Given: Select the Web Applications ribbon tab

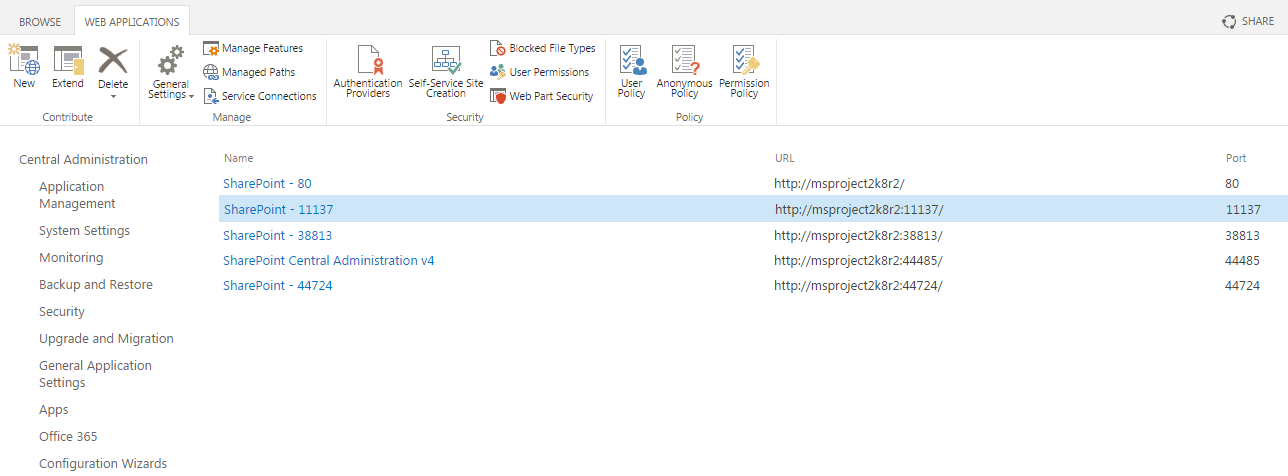Looking at the screenshot, I should pyautogui.click(x=132, y=21).
